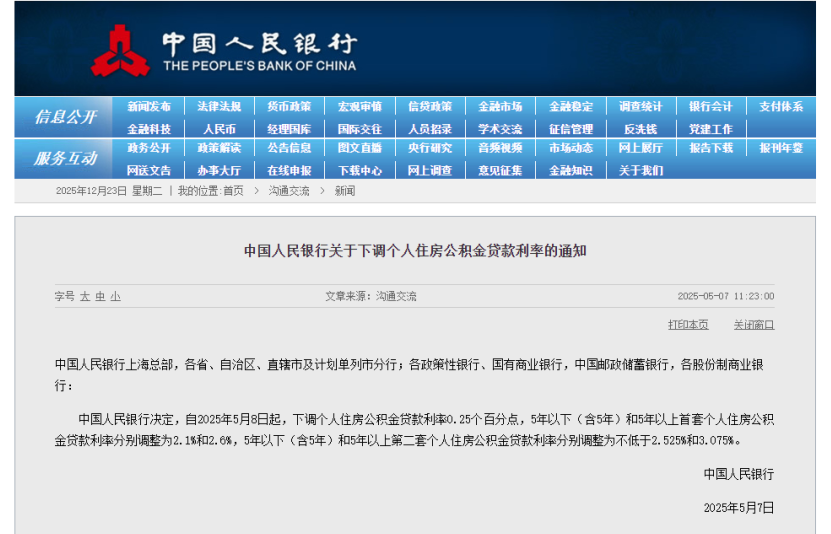
Task: Set font size to 中 (medium)
Action: (x=100, y=296)
